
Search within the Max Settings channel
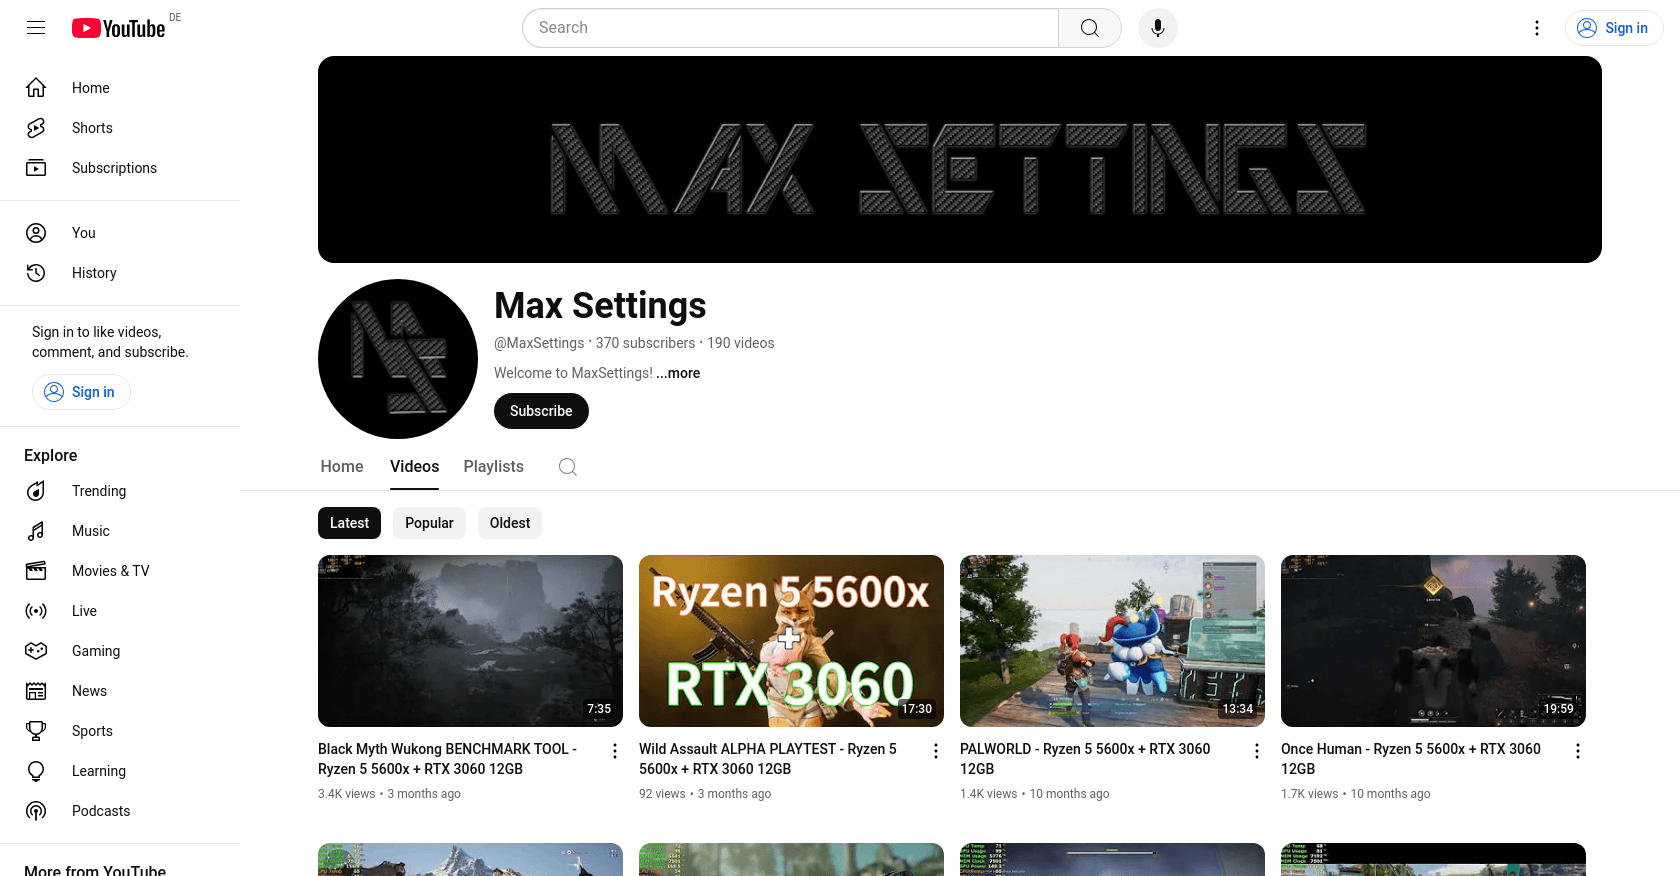pyautogui.click(x=568, y=467)
